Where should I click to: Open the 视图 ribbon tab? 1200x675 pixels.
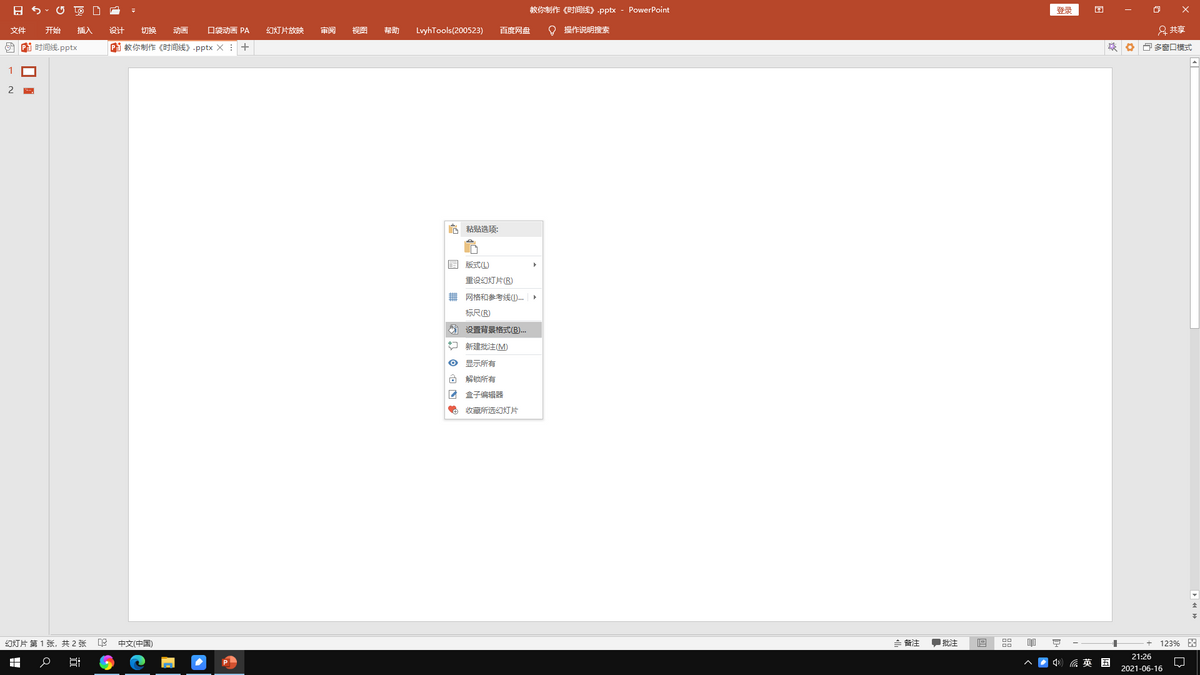pyautogui.click(x=360, y=30)
